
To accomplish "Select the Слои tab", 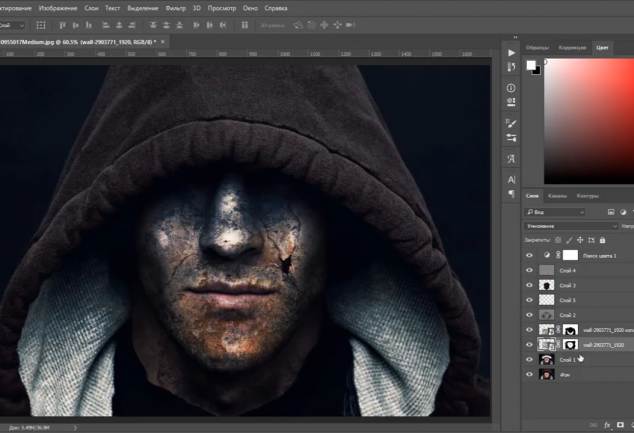I will click(532, 196).
